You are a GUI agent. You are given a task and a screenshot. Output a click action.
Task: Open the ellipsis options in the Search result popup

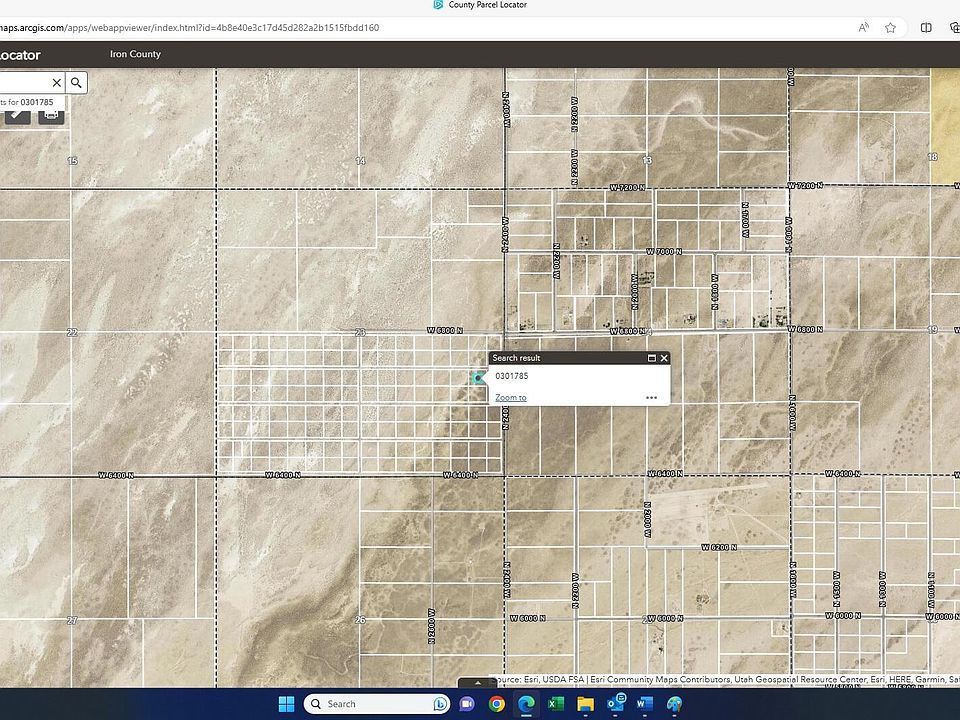tap(651, 397)
